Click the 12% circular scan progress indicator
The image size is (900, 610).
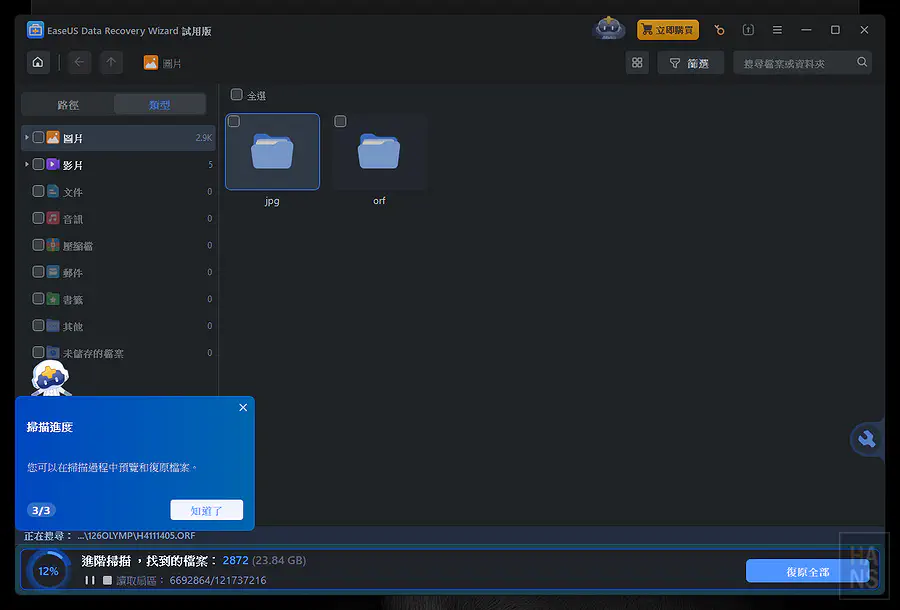[x=48, y=571]
